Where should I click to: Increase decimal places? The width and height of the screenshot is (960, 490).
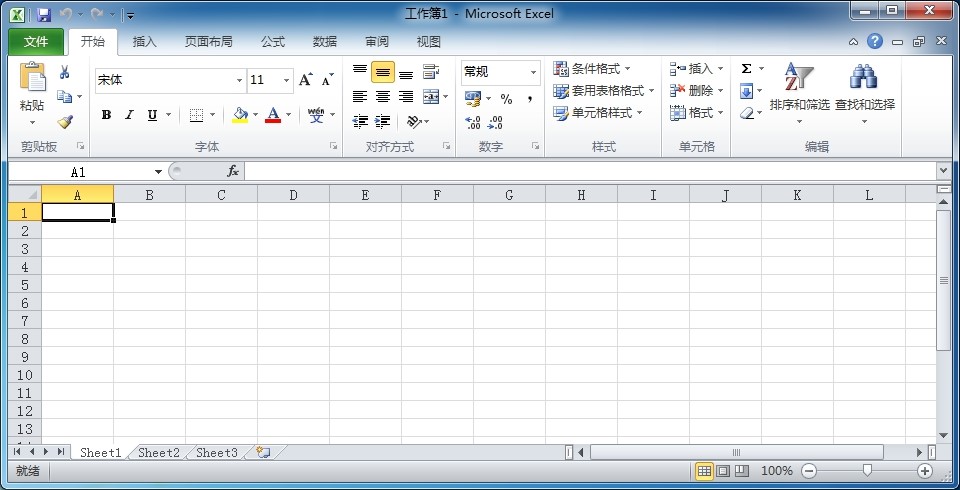pyautogui.click(x=473, y=122)
